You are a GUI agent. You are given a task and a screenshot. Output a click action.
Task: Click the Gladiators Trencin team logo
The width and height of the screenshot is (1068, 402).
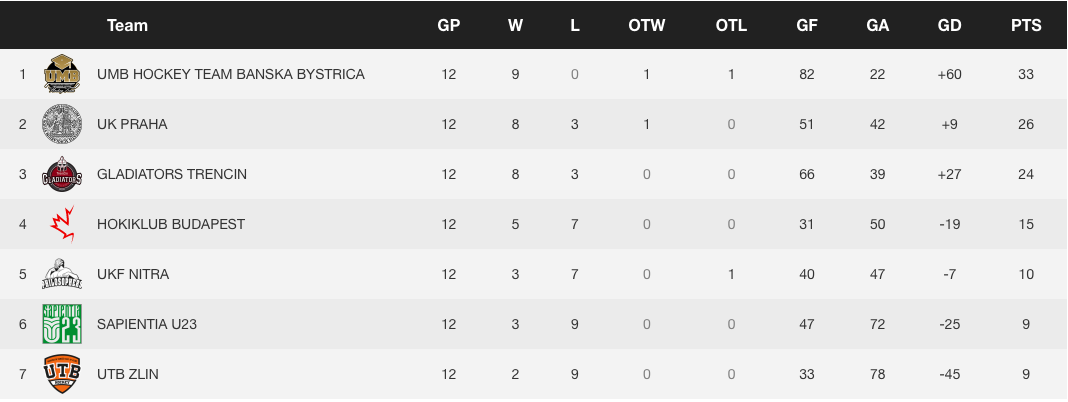coord(61,174)
